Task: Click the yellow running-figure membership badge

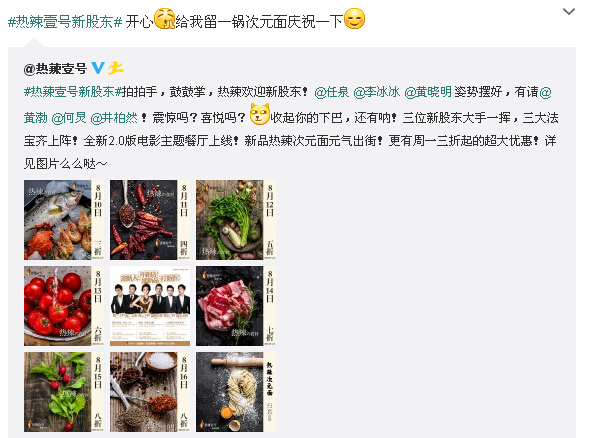Action: click(x=116, y=68)
